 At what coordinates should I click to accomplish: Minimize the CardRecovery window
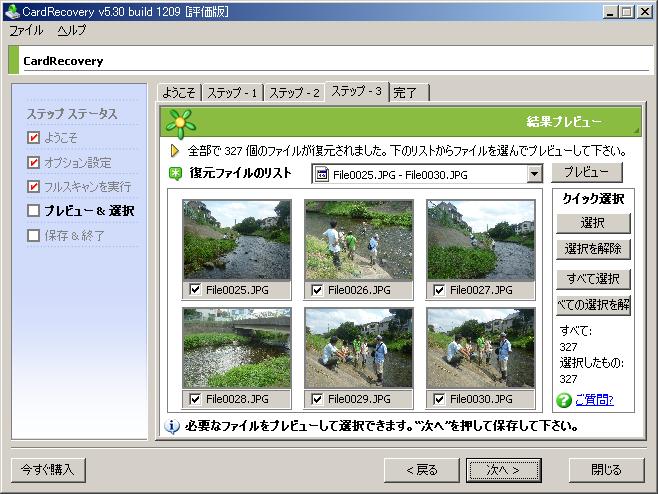tap(610, 12)
